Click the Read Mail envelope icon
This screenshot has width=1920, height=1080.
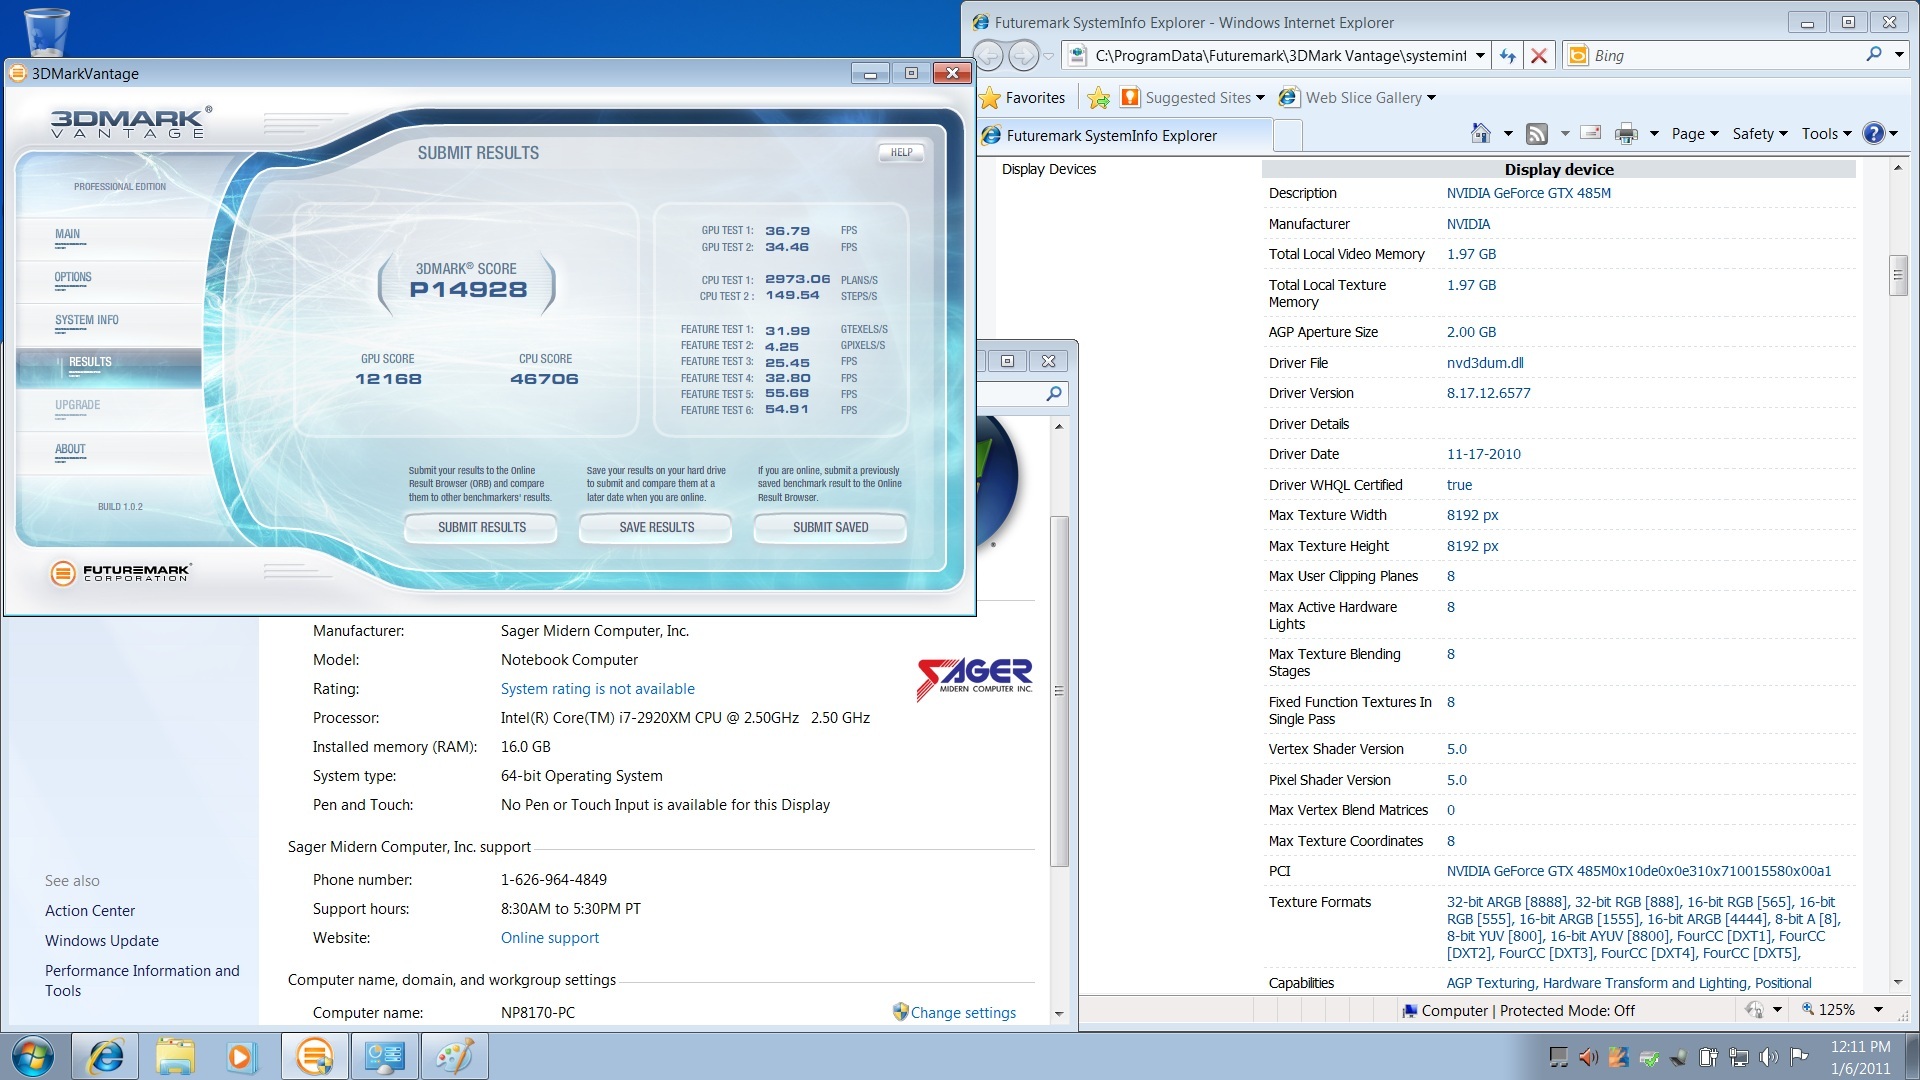(1591, 133)
